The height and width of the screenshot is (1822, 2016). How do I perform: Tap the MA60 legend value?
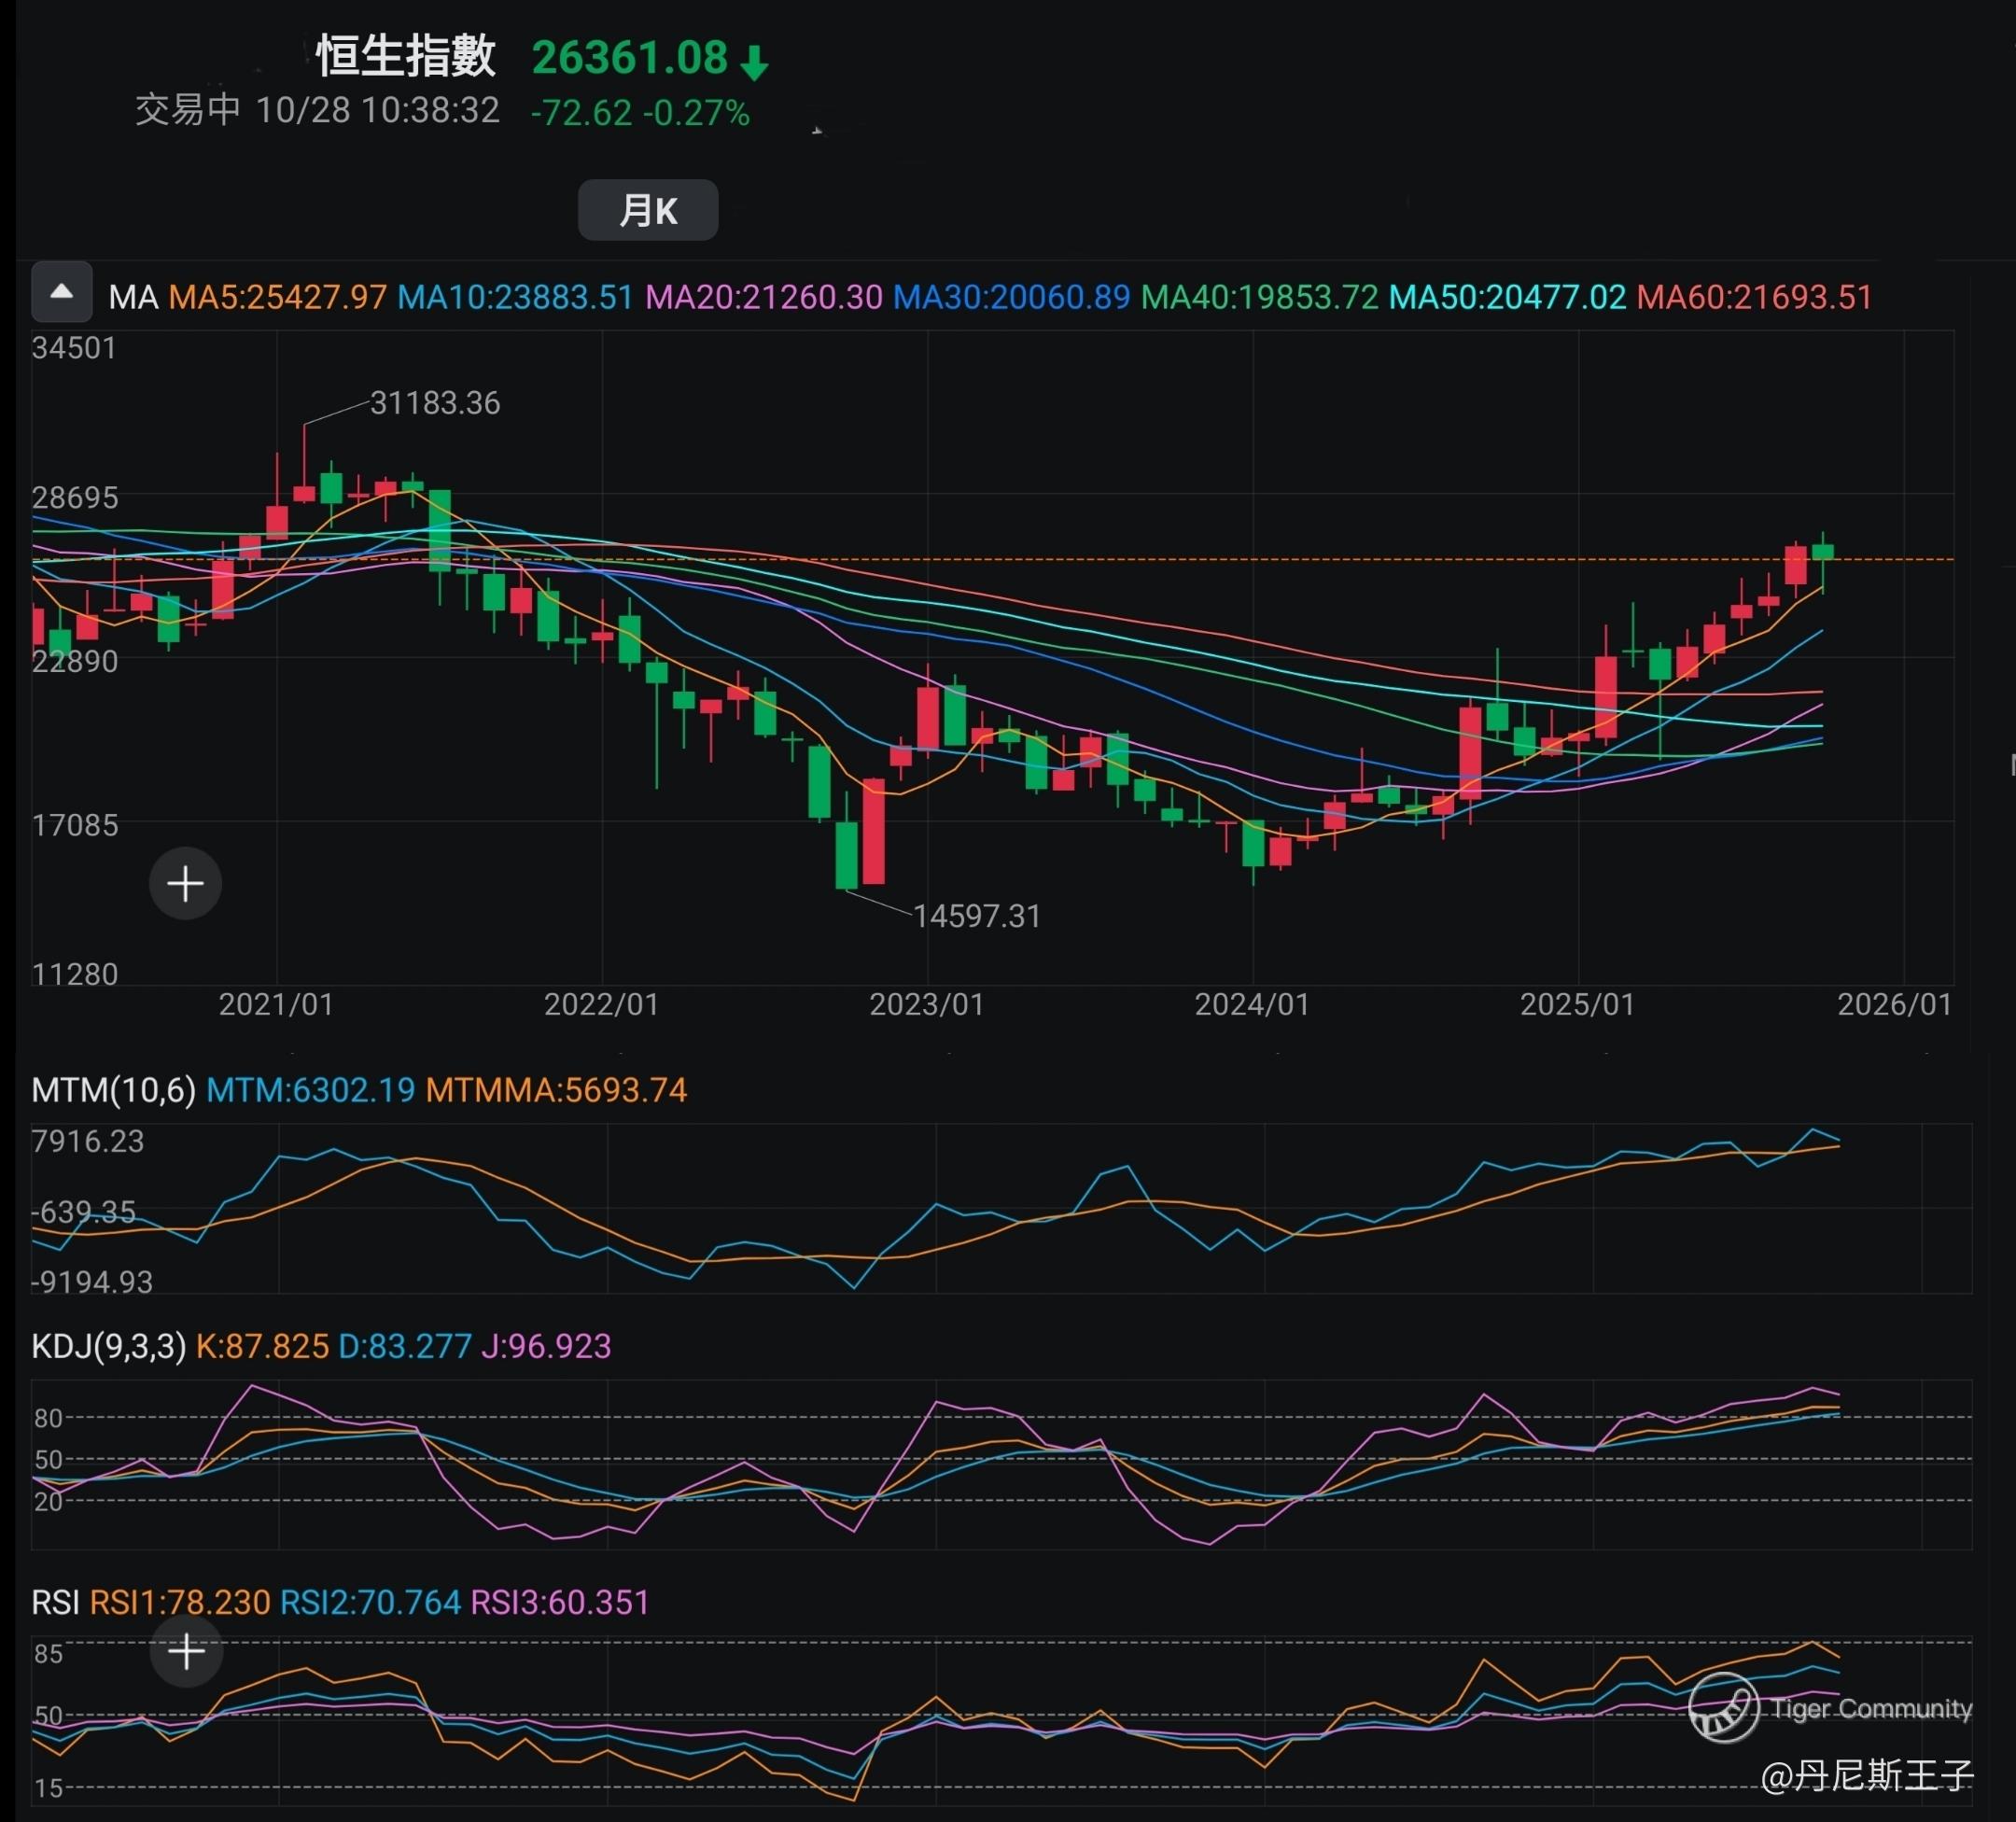pos(1754,297)
